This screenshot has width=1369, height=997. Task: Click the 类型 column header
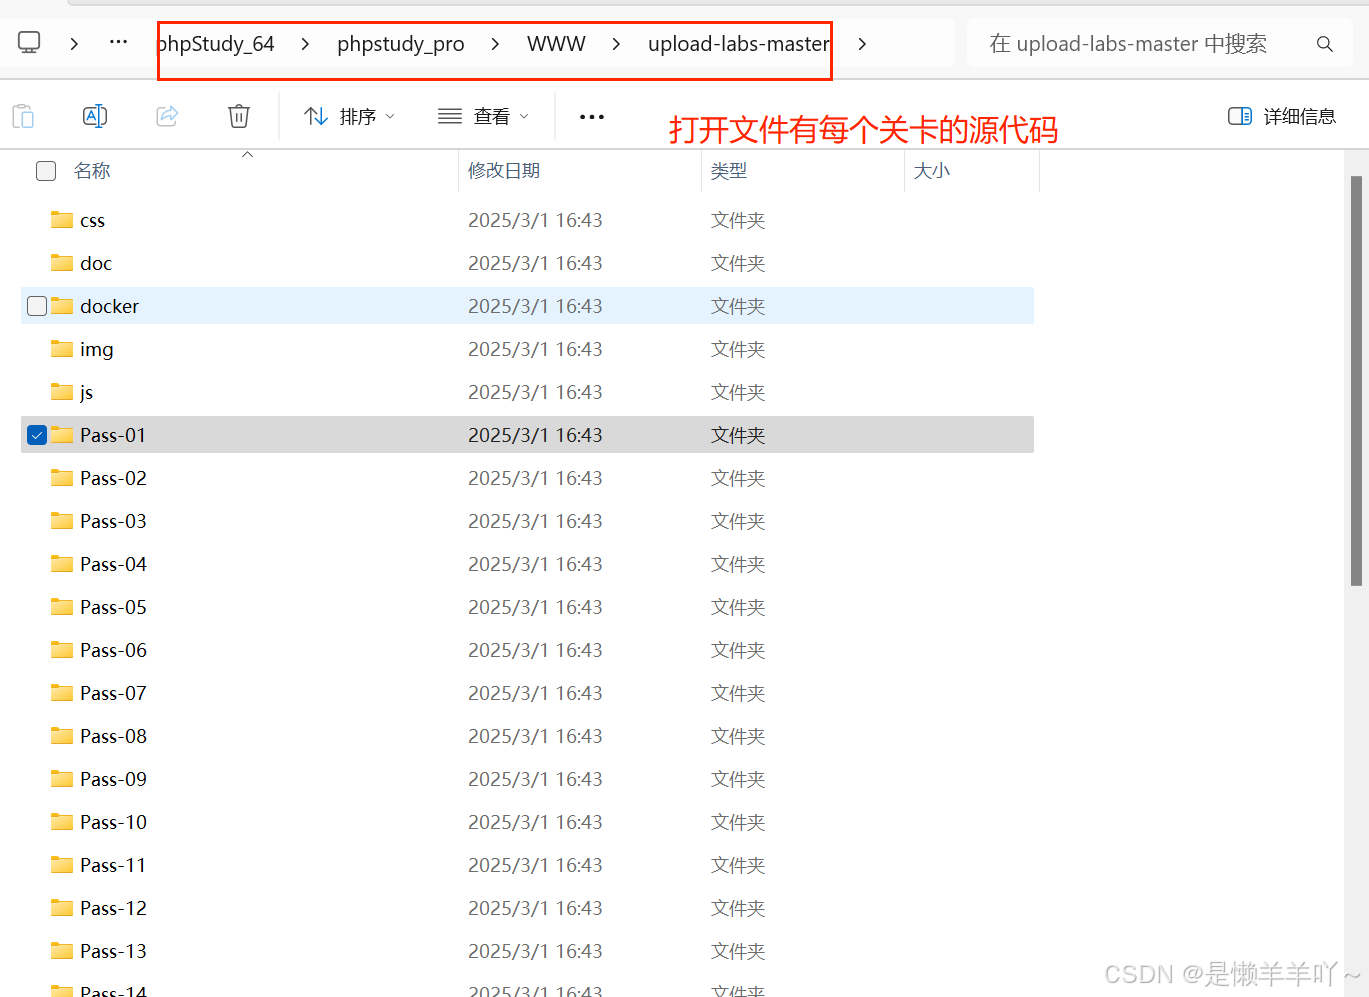coord(729,170)
